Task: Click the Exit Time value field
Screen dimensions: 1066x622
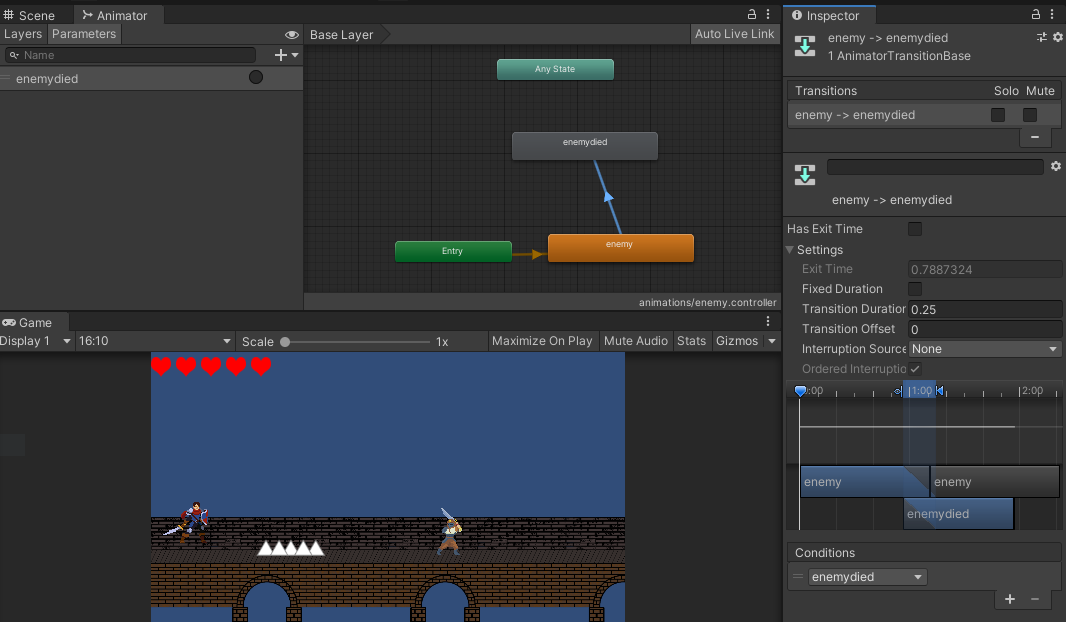Action: (x=984, y=270)
